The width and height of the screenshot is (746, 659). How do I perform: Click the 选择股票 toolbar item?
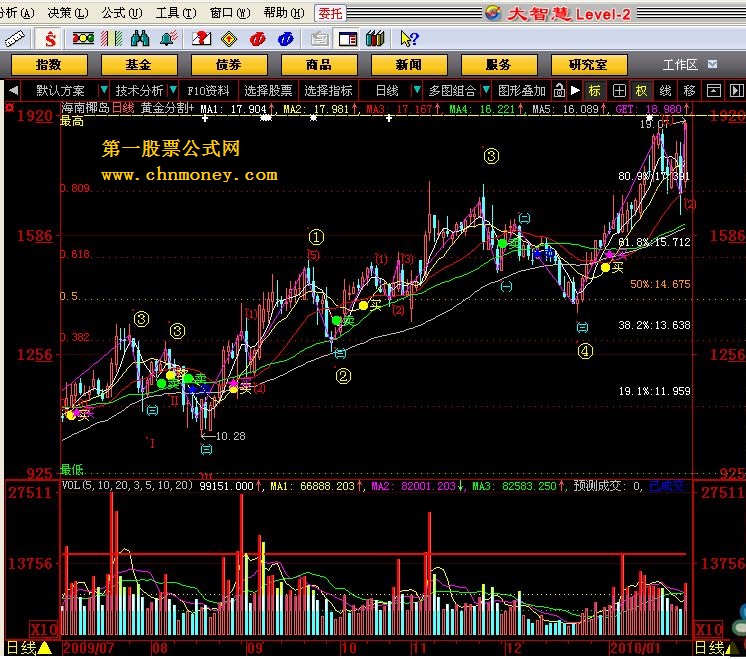coord(268,90)
